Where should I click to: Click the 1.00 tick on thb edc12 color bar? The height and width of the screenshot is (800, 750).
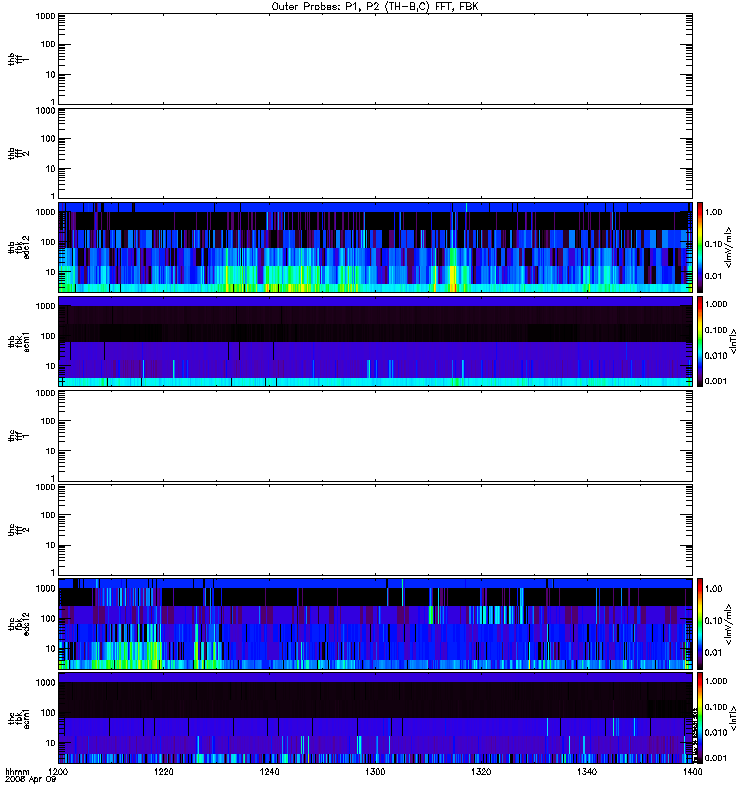coord(713,212)
